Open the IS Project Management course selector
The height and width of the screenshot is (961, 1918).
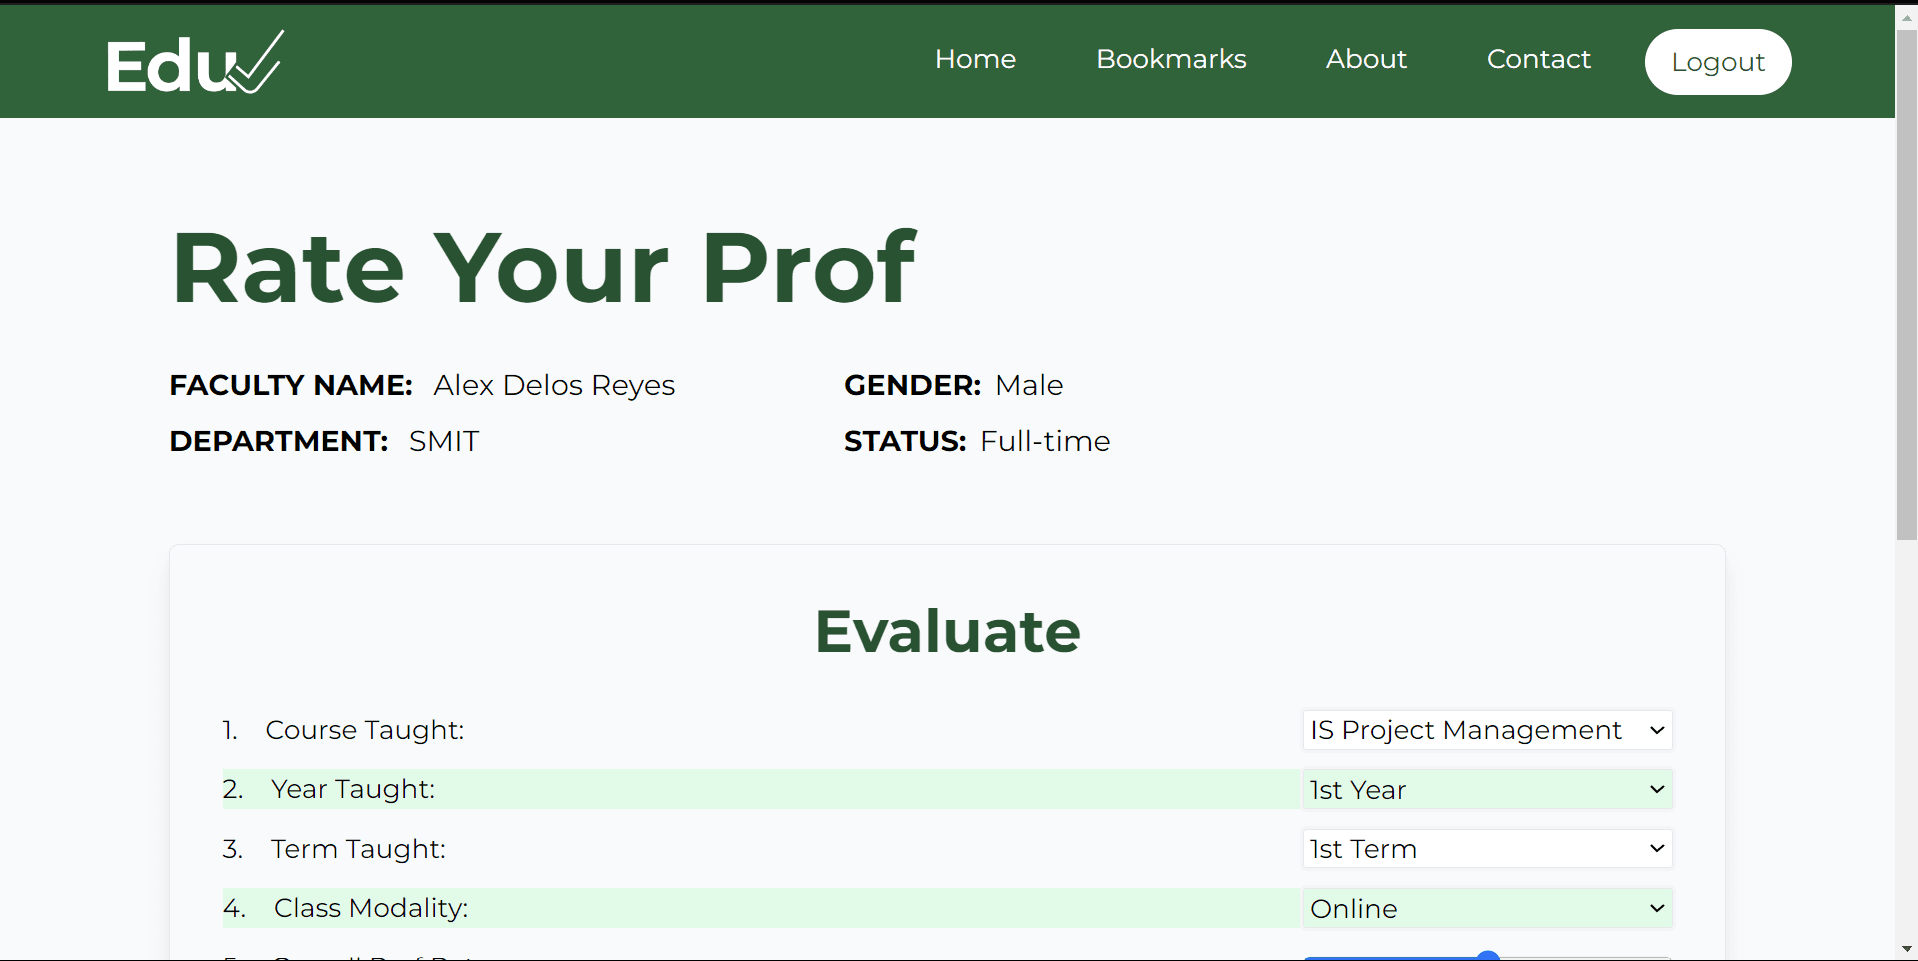click(1485, 730)
